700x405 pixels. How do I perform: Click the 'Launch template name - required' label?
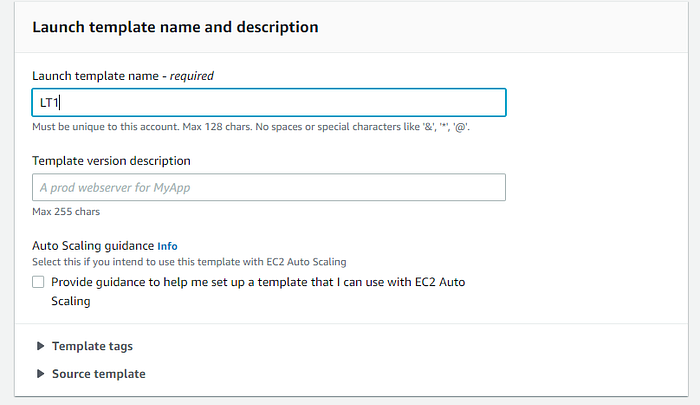point(123,75)
